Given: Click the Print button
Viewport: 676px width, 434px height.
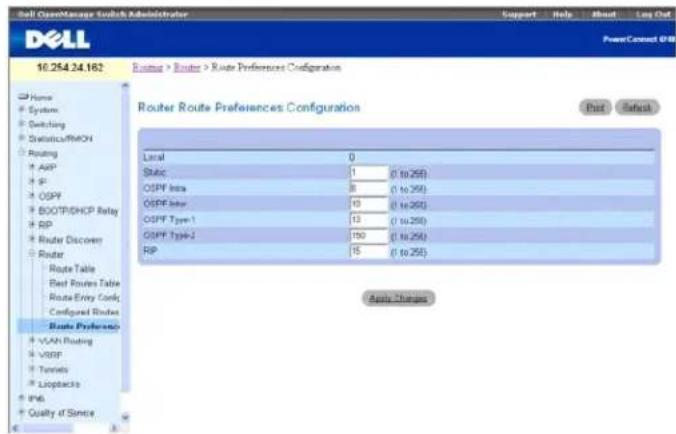Looking at the screenshot, I should pyautogui.click(x=595, y=107).
